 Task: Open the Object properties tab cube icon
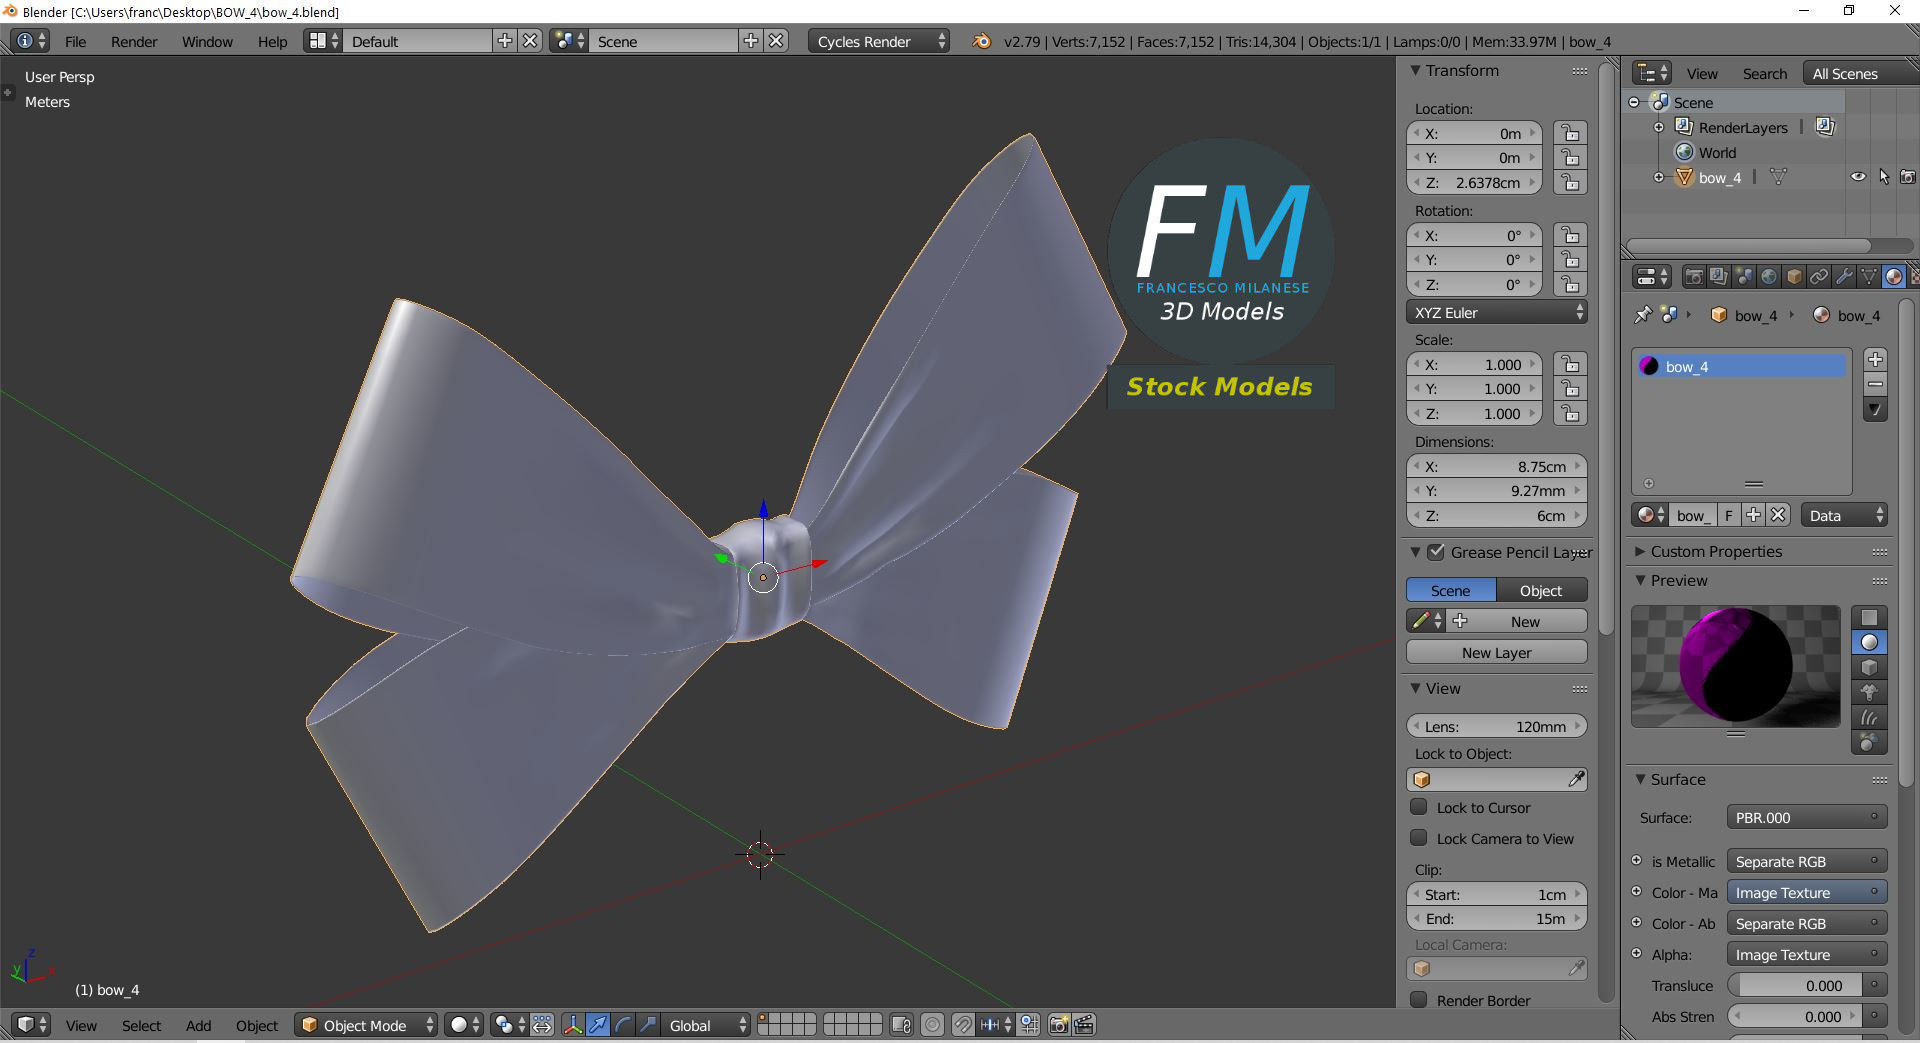[1794, 276]
